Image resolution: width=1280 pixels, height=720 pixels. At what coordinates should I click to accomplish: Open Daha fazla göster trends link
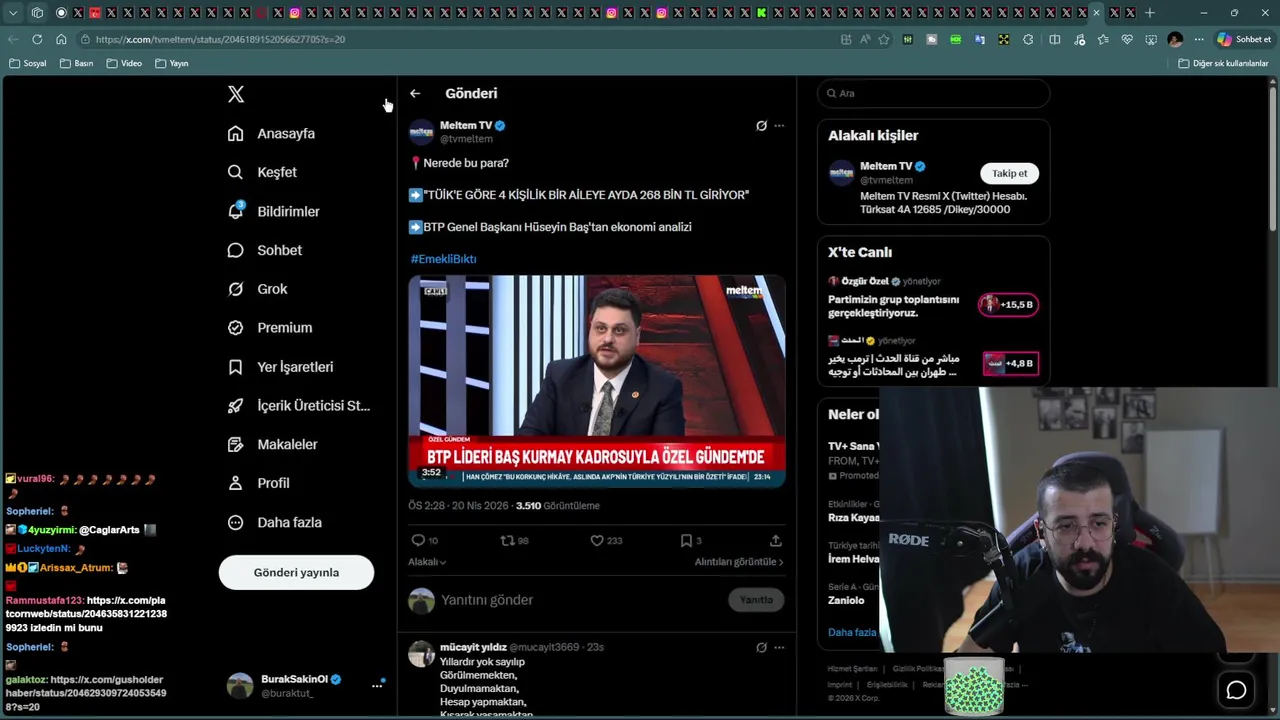pyautogui.click(x=852, y=632)
